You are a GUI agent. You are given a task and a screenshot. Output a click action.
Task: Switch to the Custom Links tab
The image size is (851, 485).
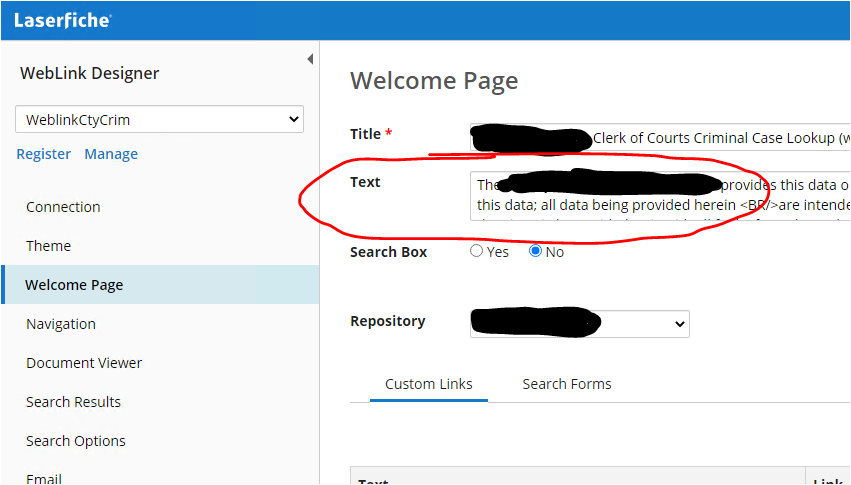428,384
